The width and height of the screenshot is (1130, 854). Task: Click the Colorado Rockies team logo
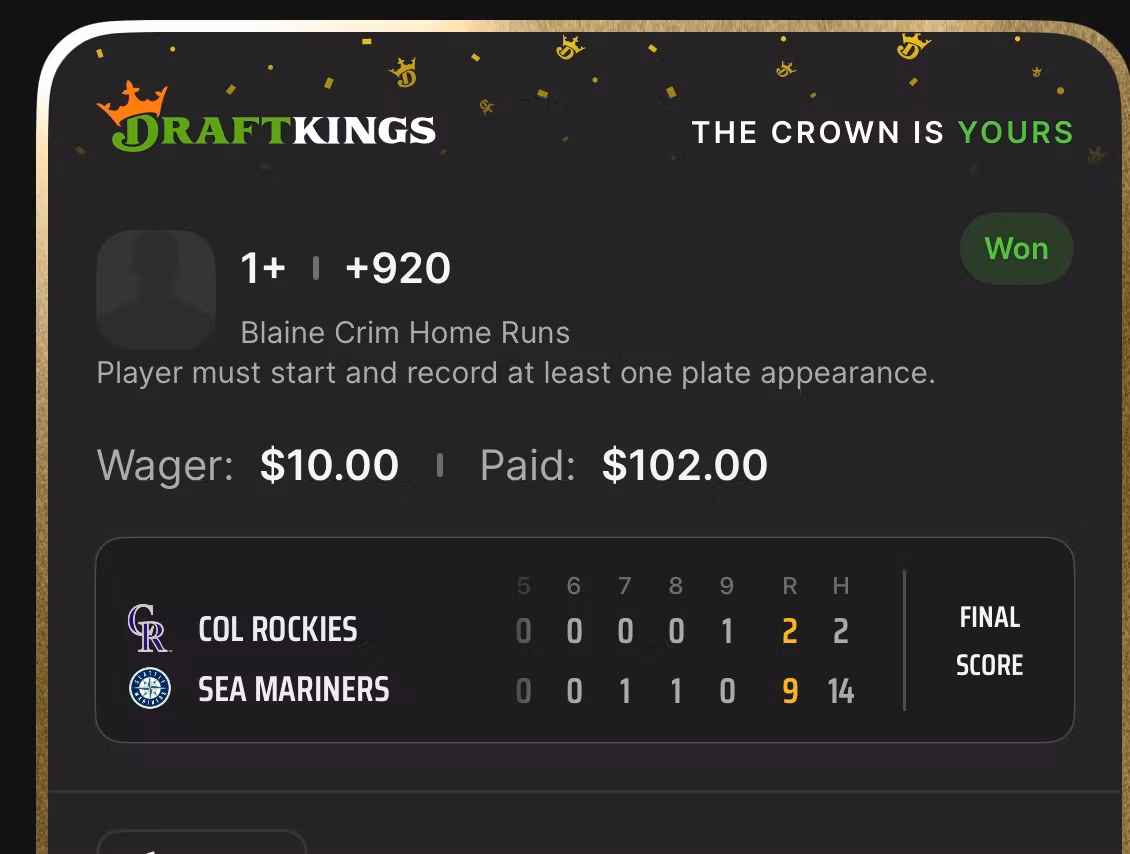(148, 629)
